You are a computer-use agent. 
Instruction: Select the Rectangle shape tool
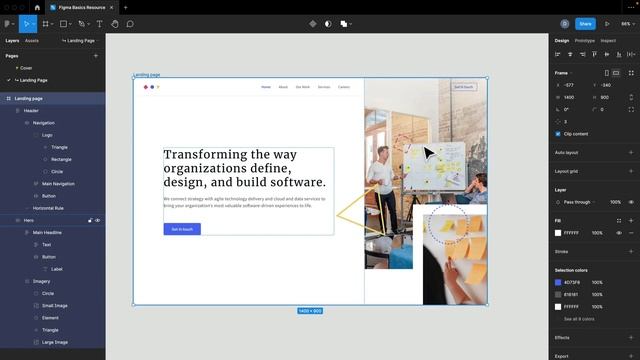(x=63, y=24)
